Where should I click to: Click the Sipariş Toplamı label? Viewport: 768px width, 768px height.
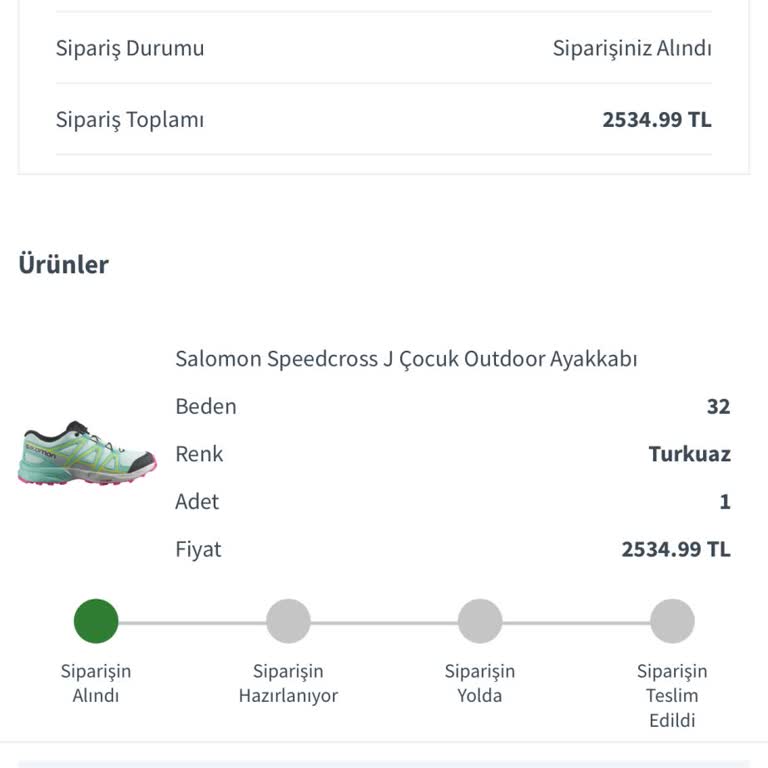(x=130, y=120)
